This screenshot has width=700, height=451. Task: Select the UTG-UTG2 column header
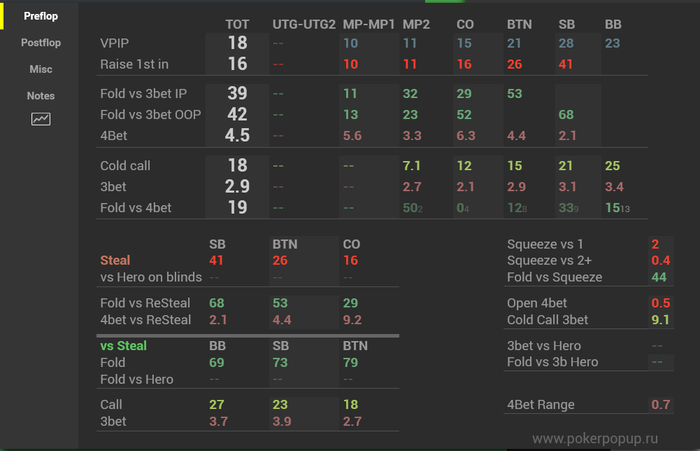304,23
